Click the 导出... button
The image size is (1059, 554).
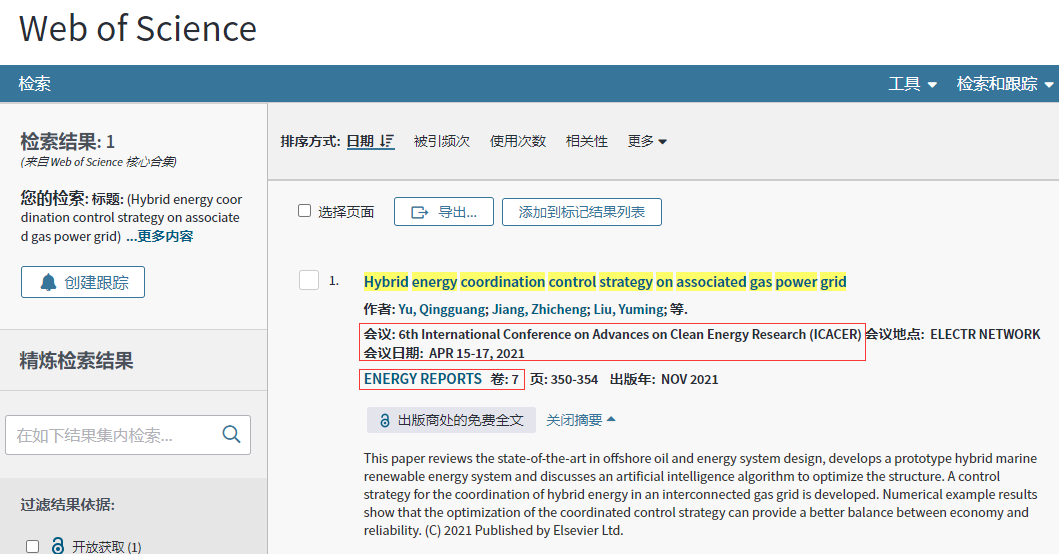(444, 212)
